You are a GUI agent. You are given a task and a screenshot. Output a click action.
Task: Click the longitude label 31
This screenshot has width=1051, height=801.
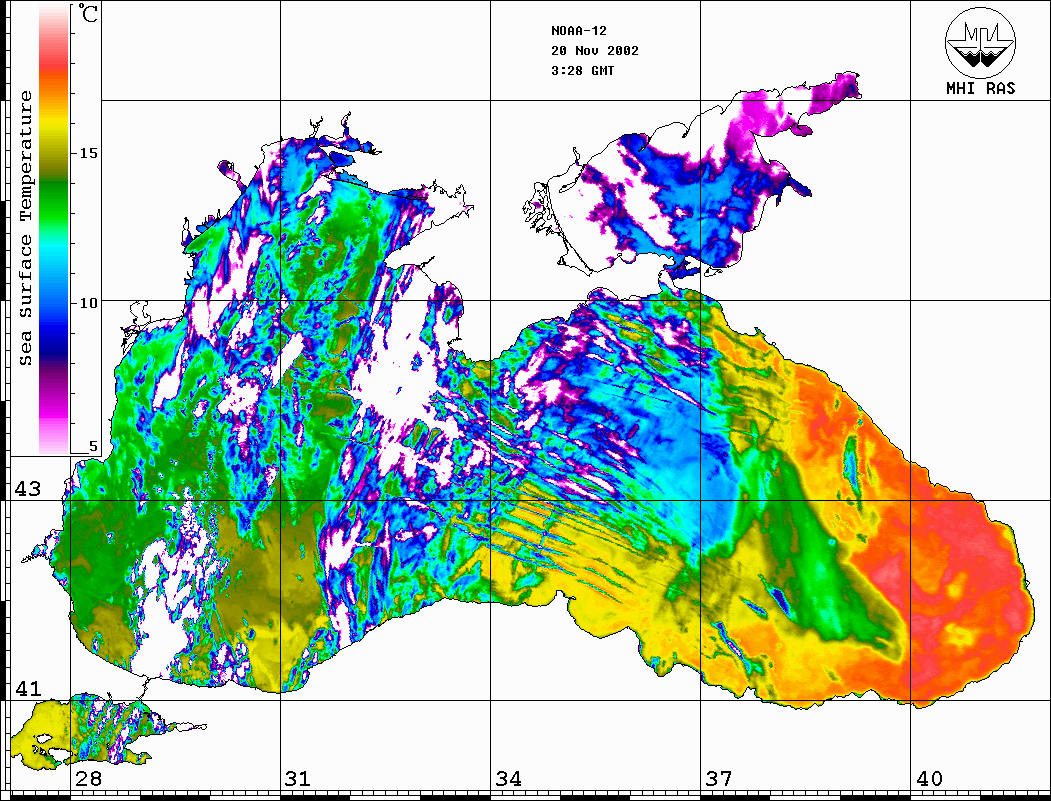click(298, 778)
